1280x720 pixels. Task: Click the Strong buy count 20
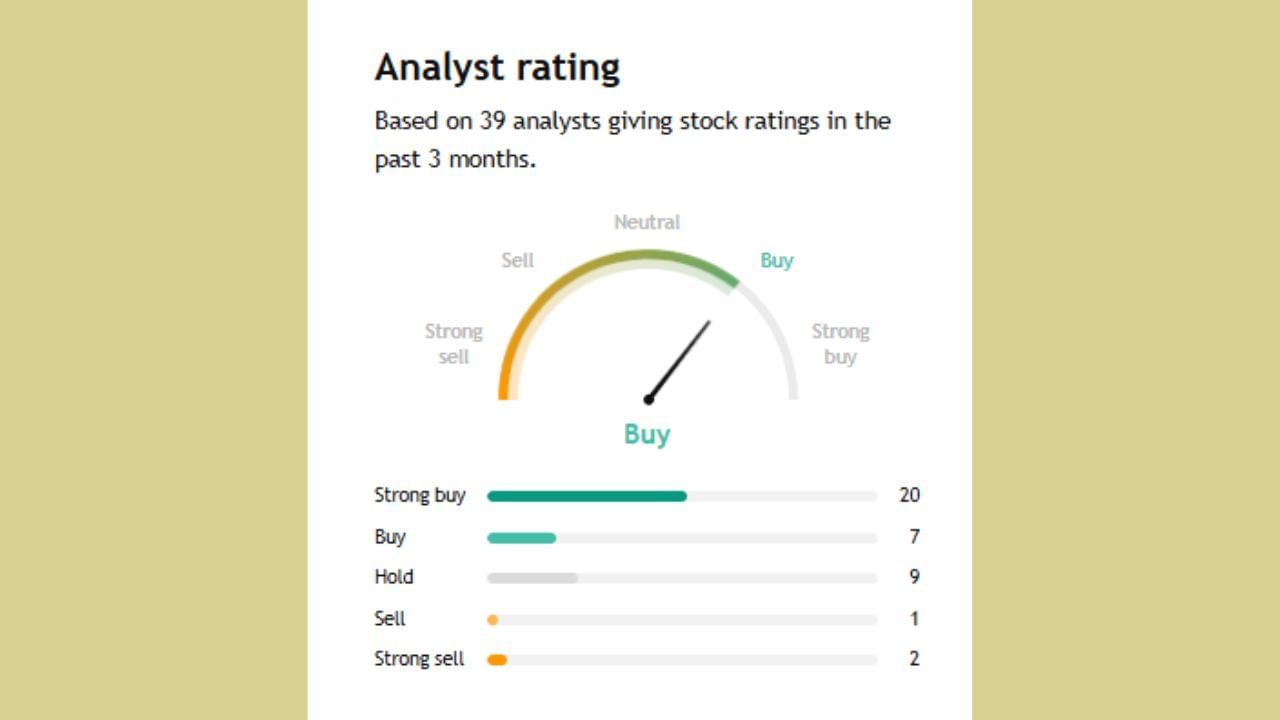909,495
